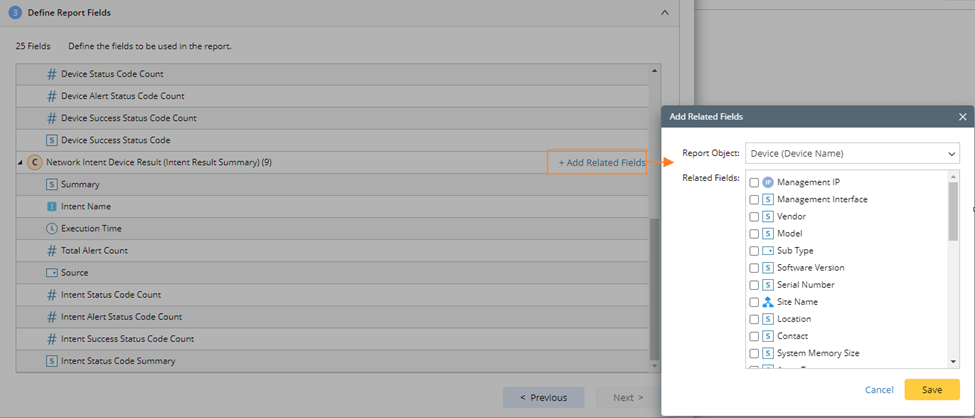Enable the Vendor field checkbox
This screenshot has width=975, height=418.
coord(754,217)
